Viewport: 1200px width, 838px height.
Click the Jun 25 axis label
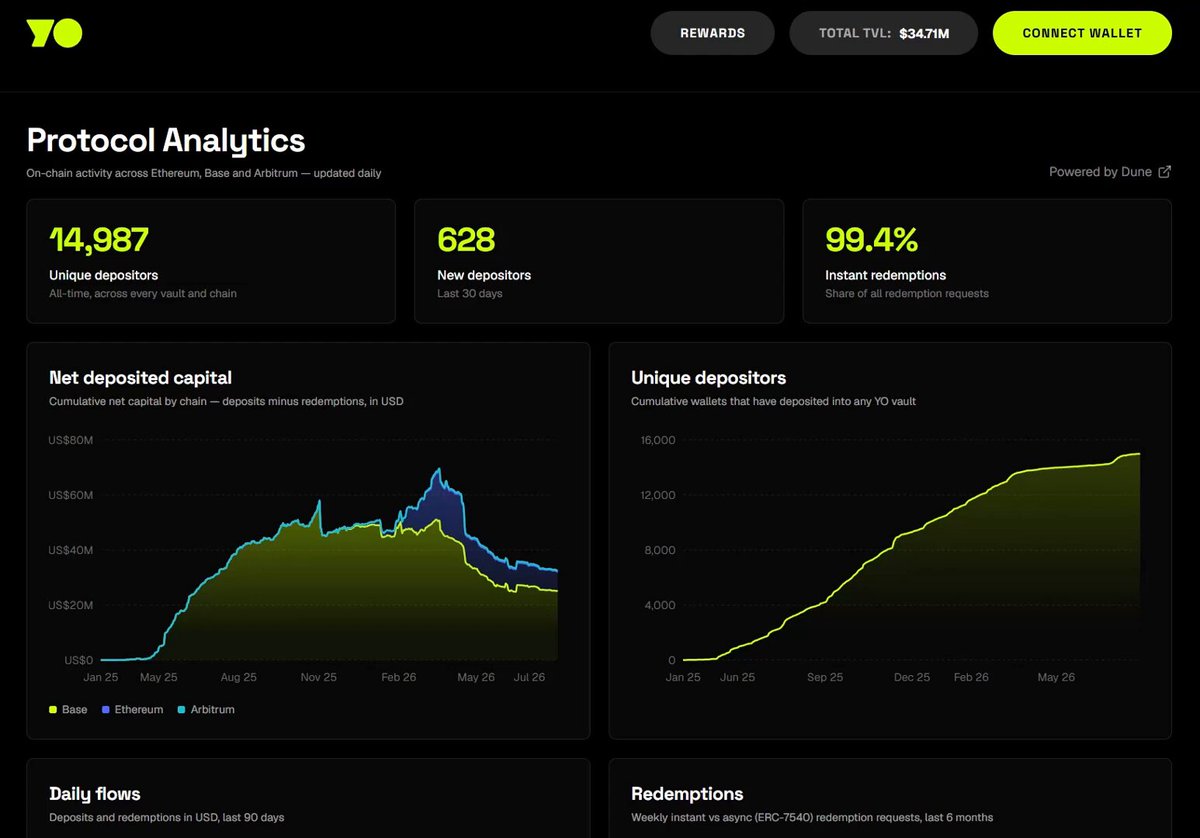tap(737, 677)
